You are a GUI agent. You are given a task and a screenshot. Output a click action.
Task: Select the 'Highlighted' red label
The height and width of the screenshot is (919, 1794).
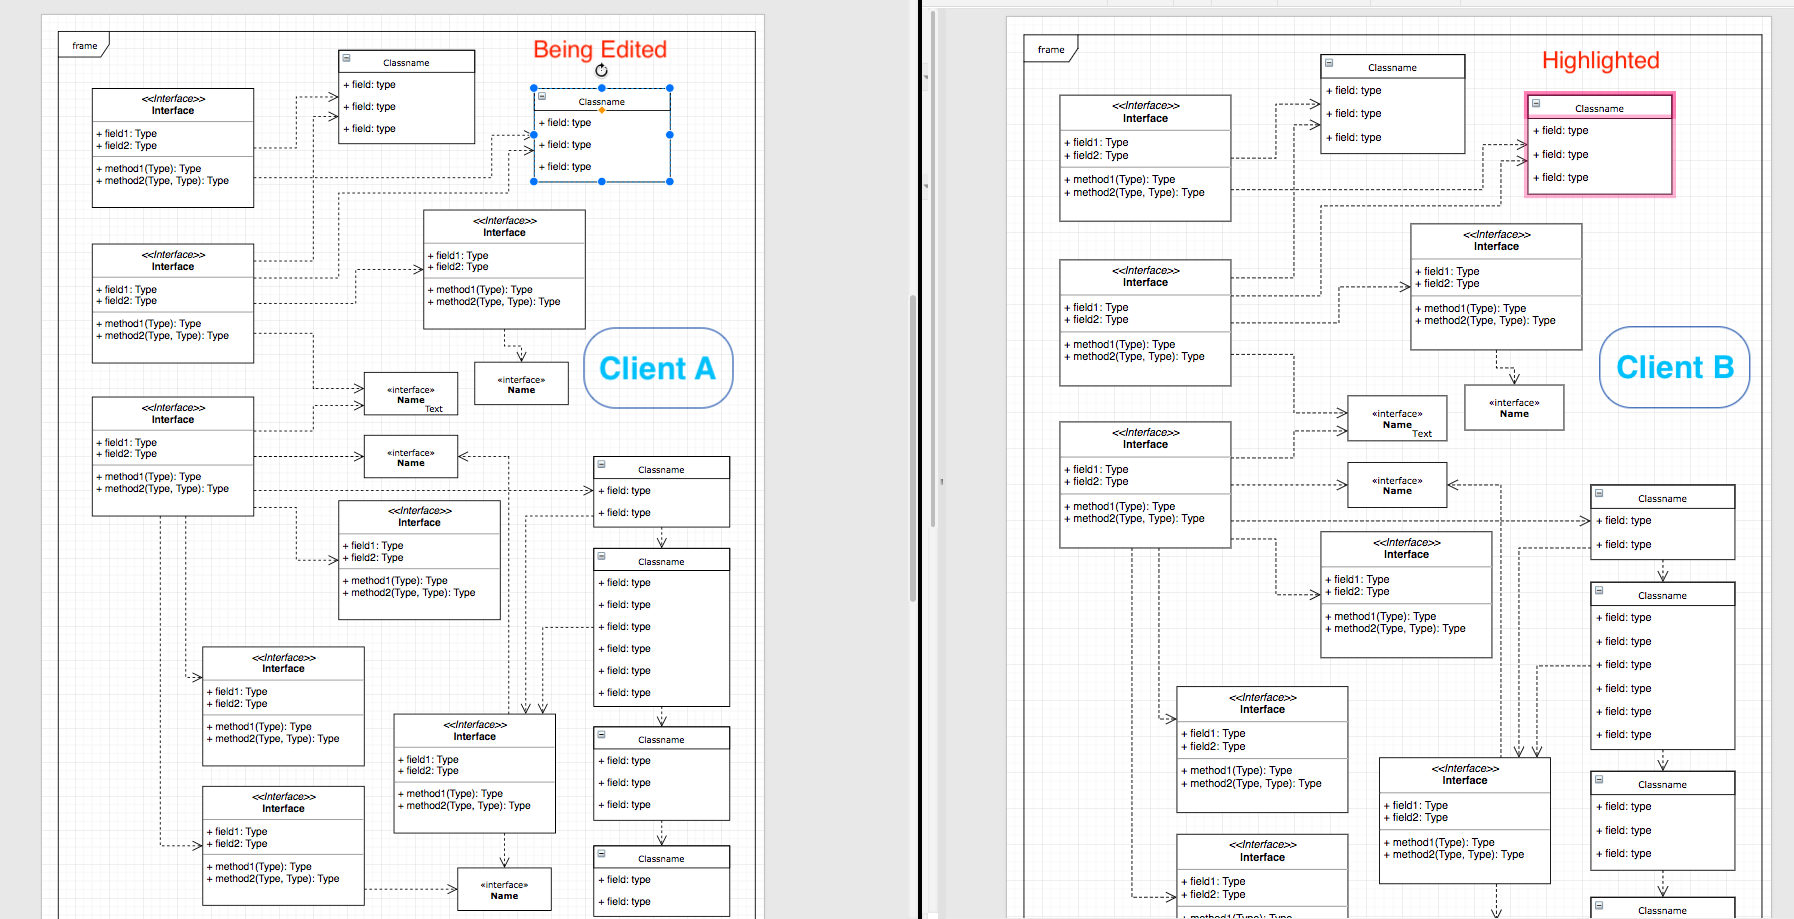tap(1600, 60)
